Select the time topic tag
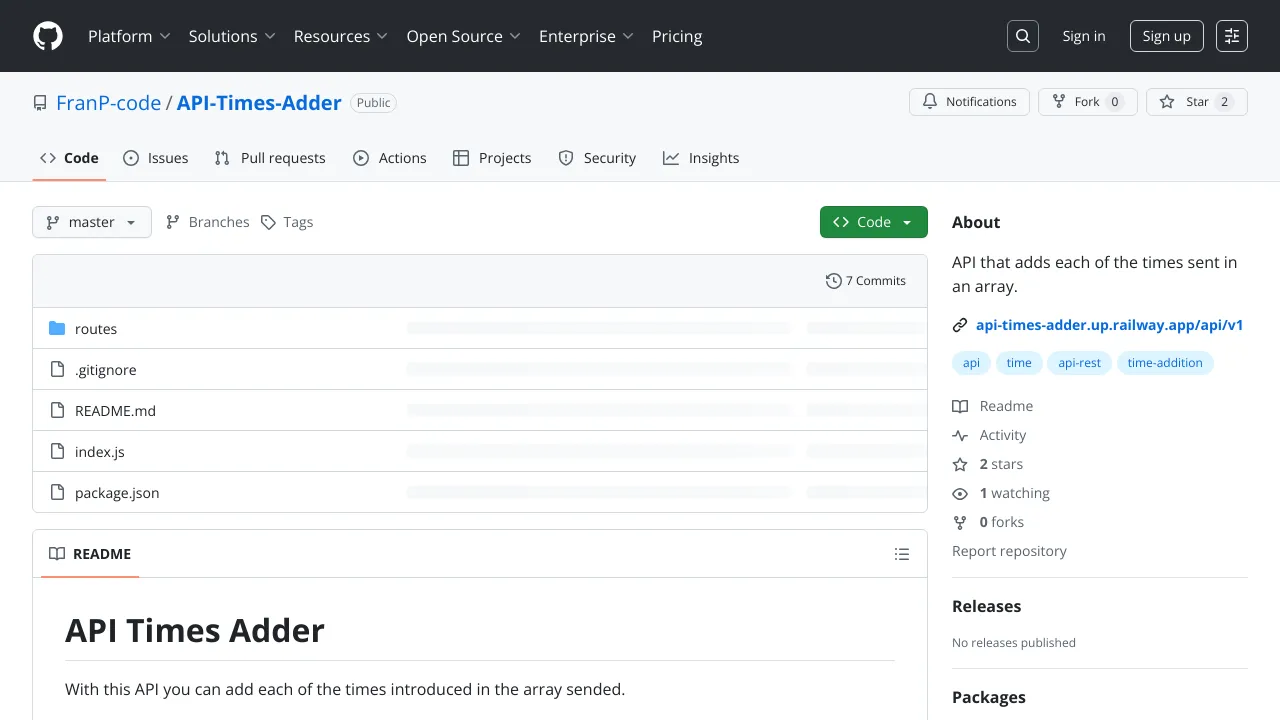This screenshot has width=1280, height=720. click(1019, 363)
